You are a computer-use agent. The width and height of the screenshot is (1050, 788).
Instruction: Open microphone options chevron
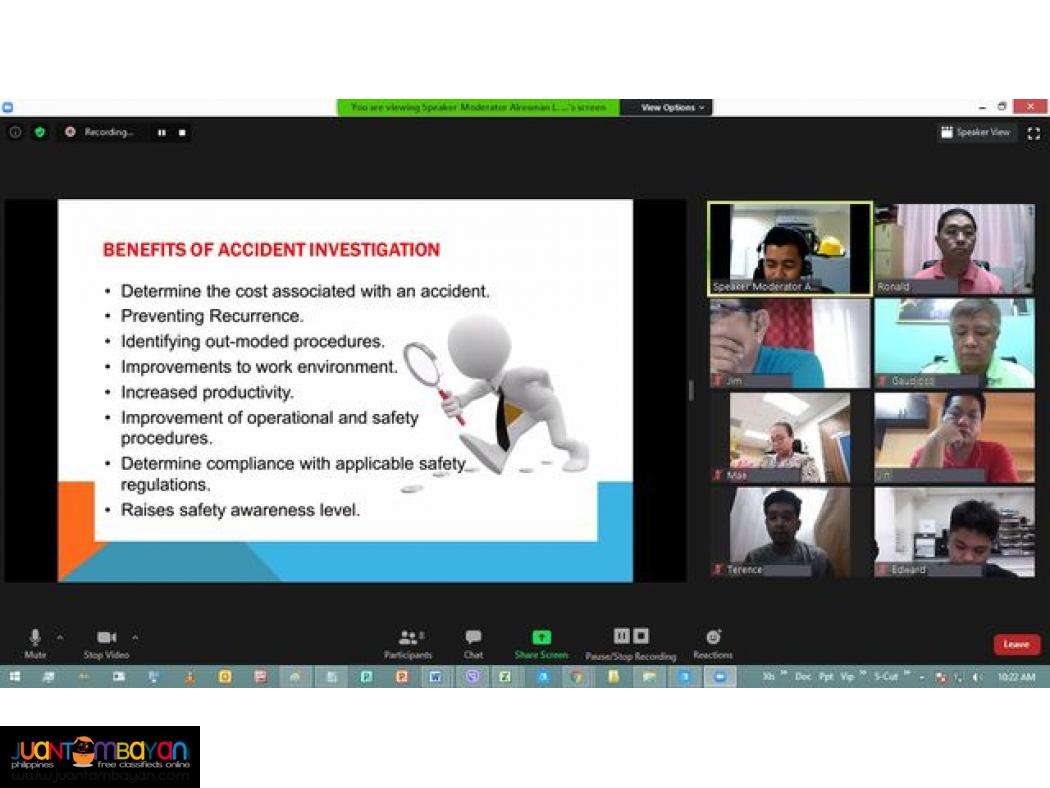click(58, 637)
